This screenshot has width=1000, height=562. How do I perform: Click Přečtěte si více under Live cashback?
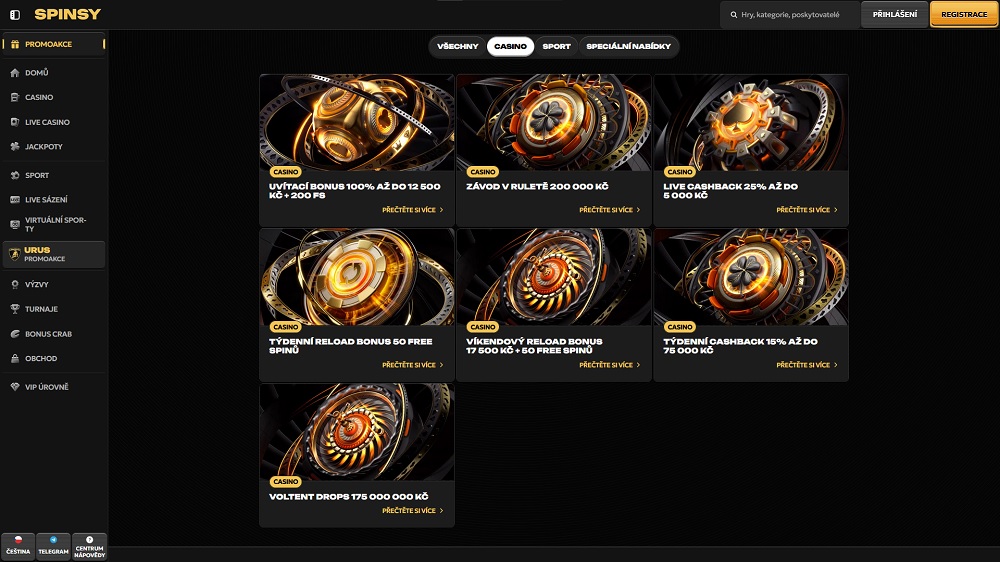[x=807, y=210]
